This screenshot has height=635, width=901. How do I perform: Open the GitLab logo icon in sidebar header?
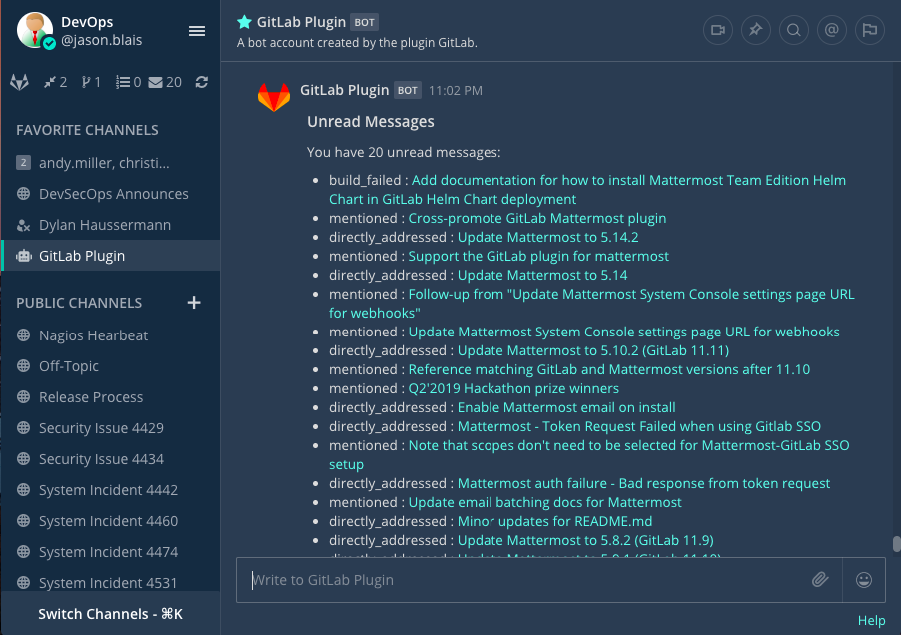coord(18,81)
